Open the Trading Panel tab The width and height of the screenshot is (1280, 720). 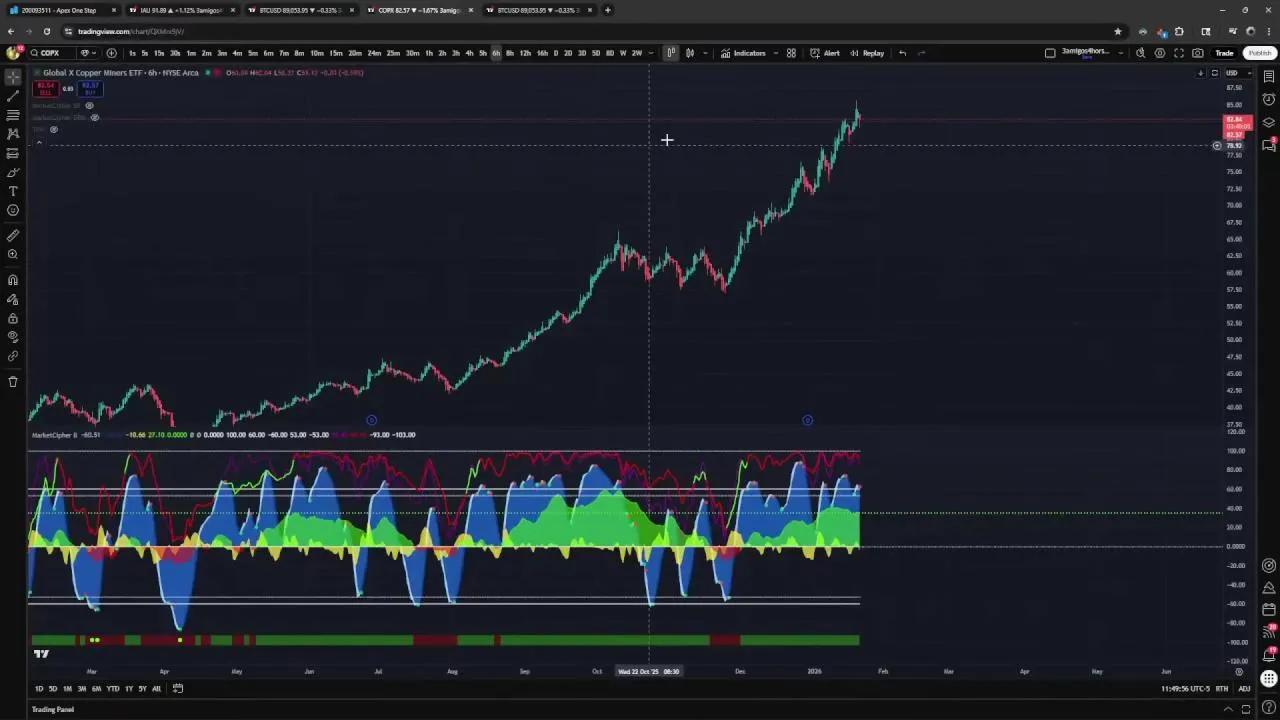pyautogui.click(x=53, y=709)
